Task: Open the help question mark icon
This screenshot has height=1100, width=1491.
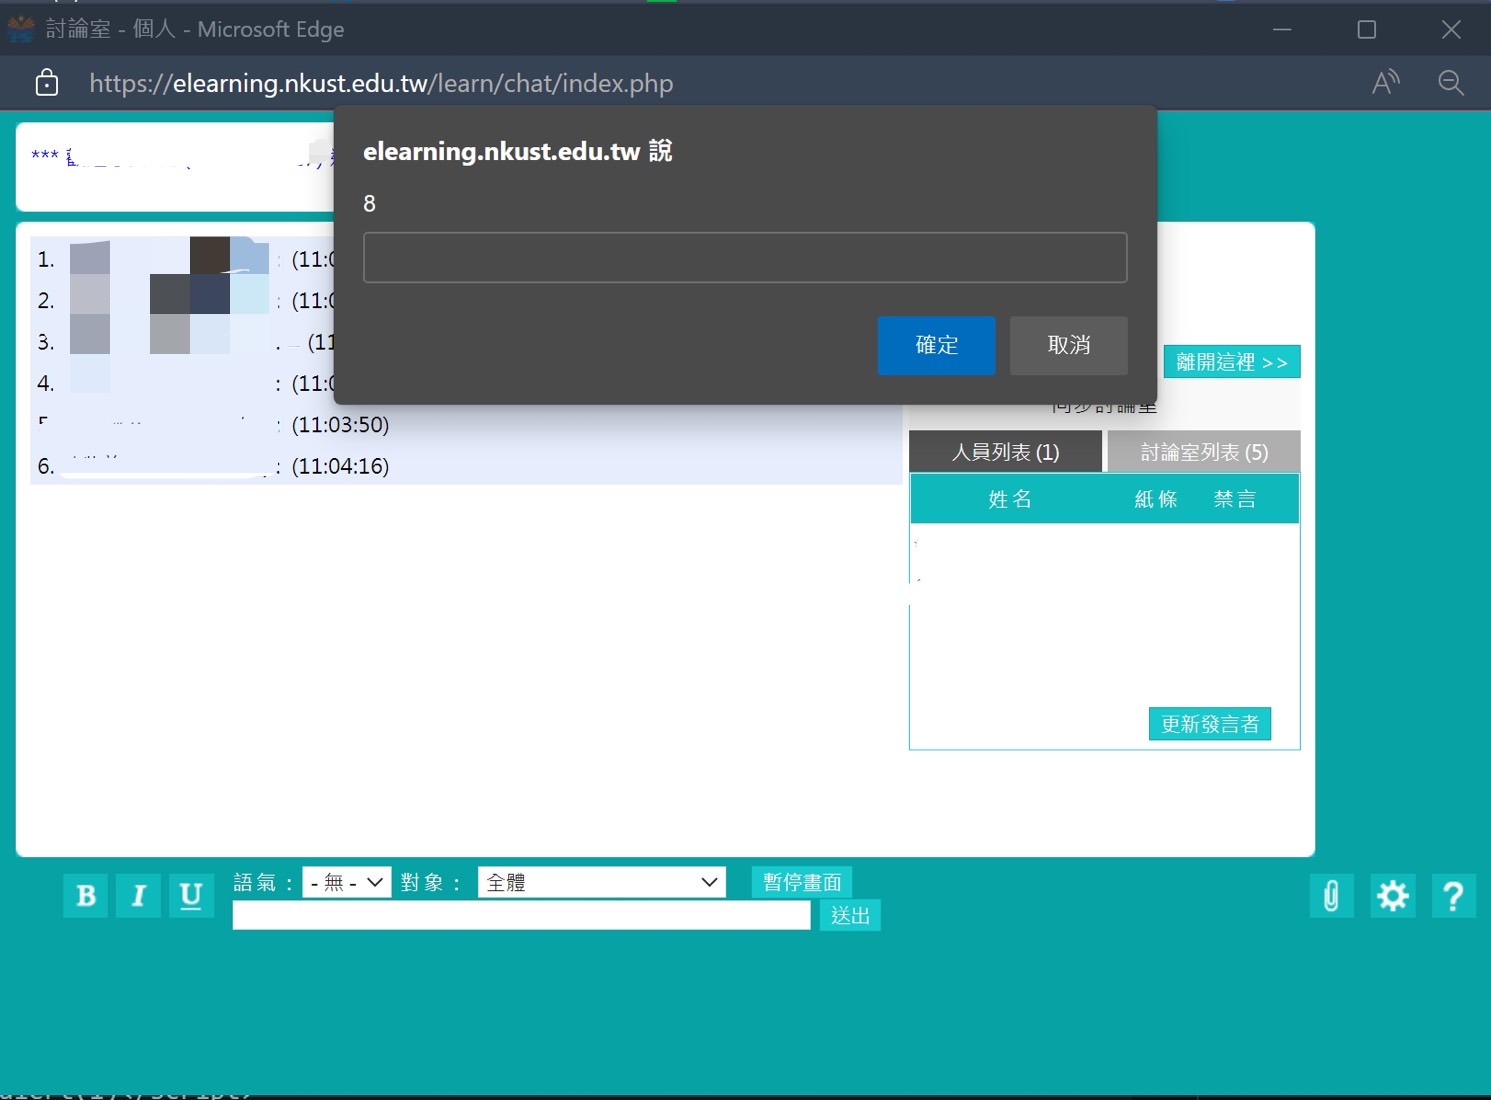Action: pyautogui.click(x=1454, y=895)
